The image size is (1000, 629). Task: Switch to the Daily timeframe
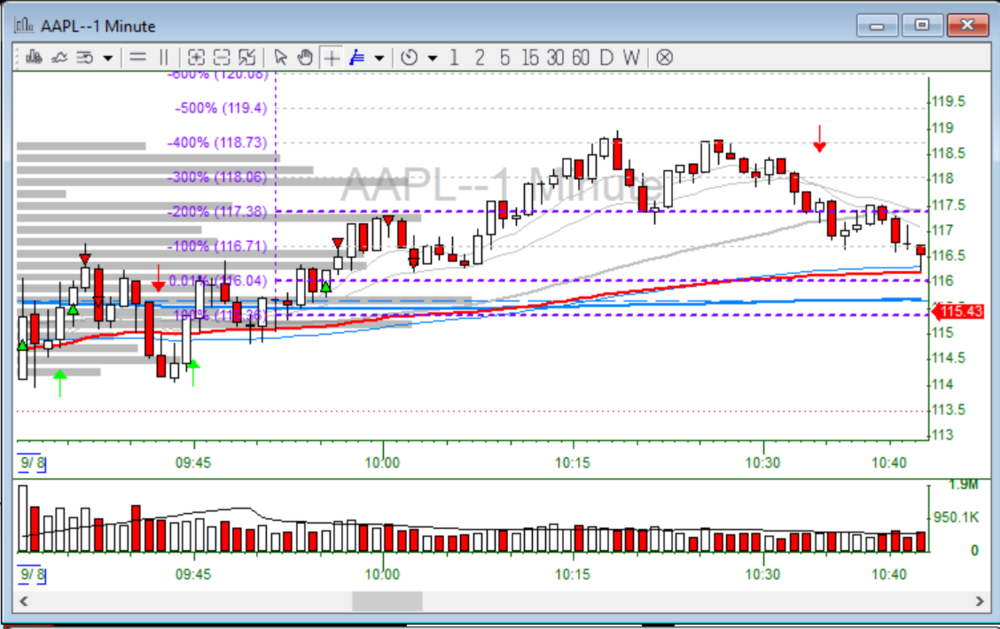pyautogui.click(x=607, y=57)
